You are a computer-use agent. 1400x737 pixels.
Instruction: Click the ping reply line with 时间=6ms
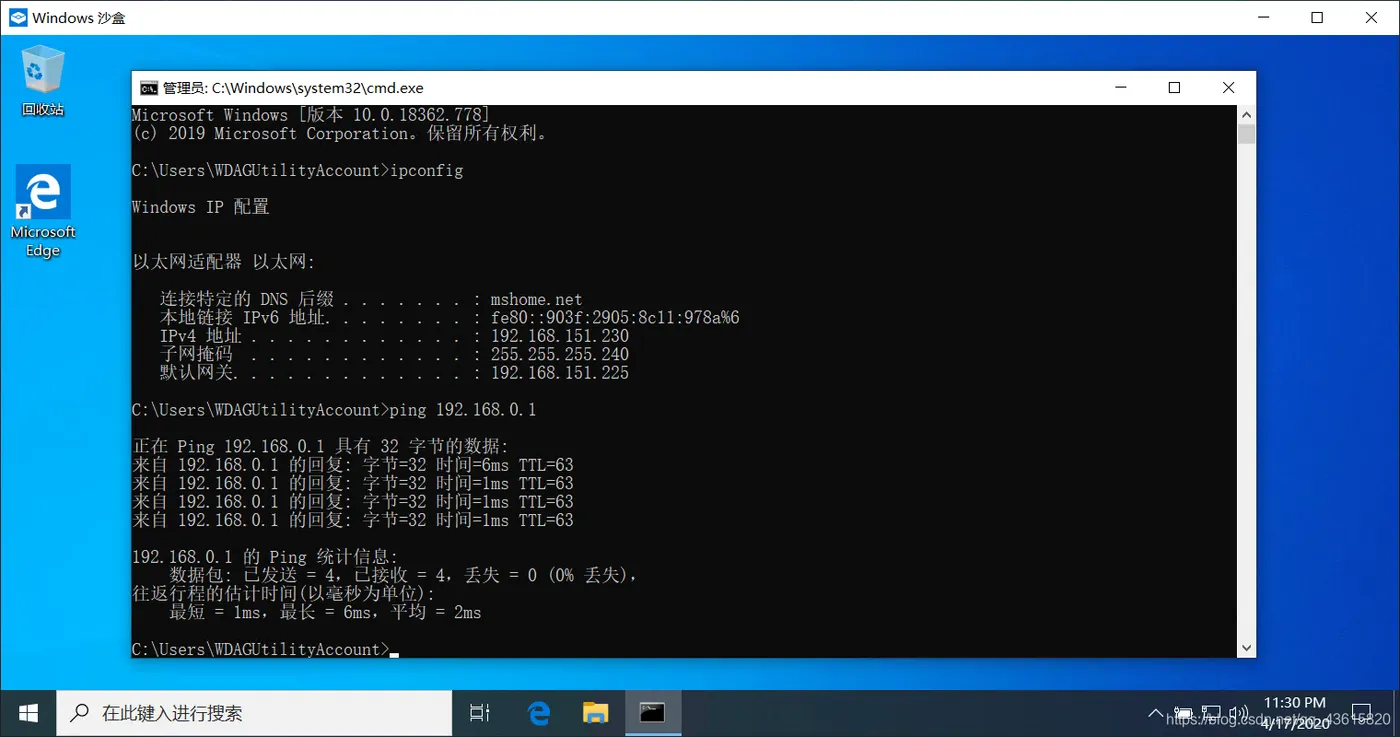pos(353,465)
